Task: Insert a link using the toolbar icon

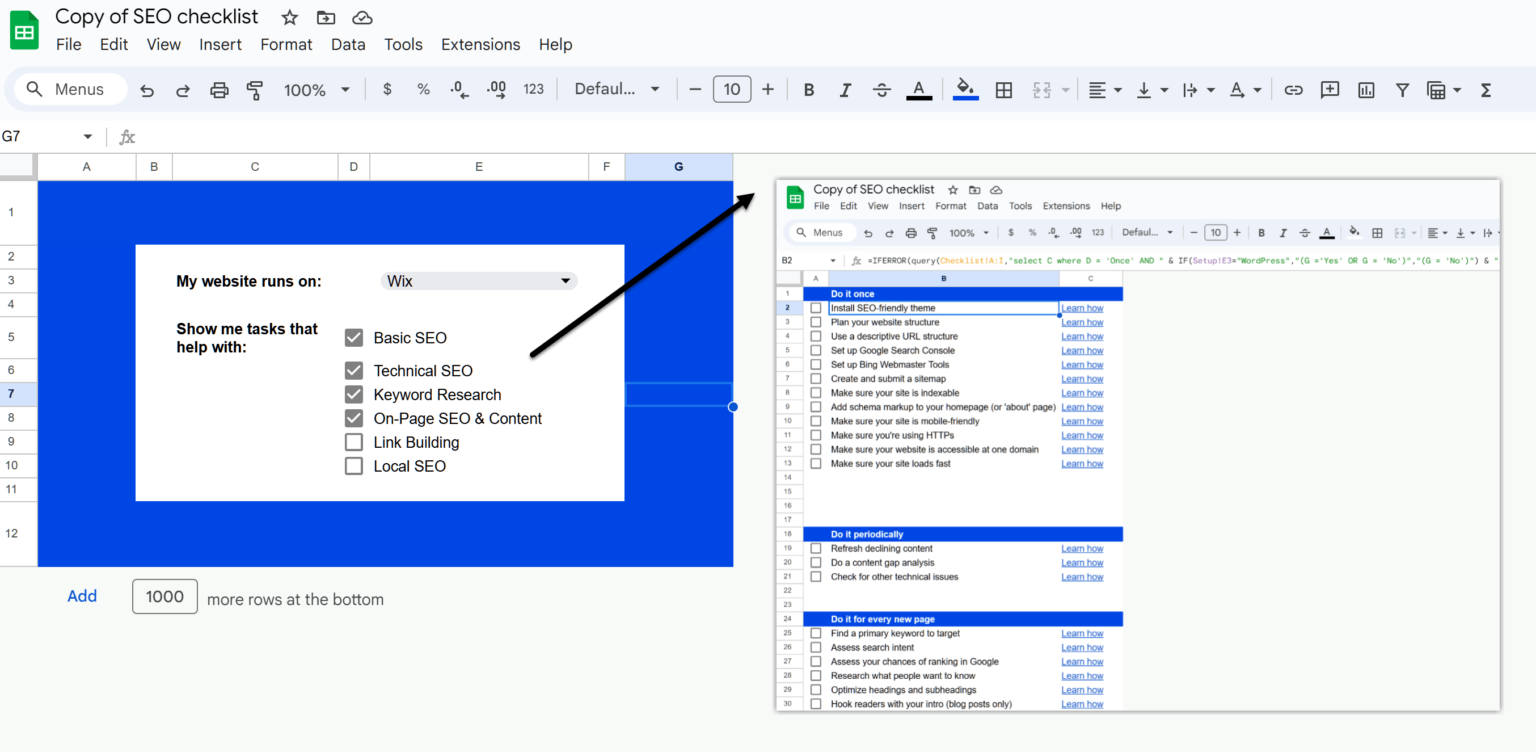Action: (x=1293, y=89)
